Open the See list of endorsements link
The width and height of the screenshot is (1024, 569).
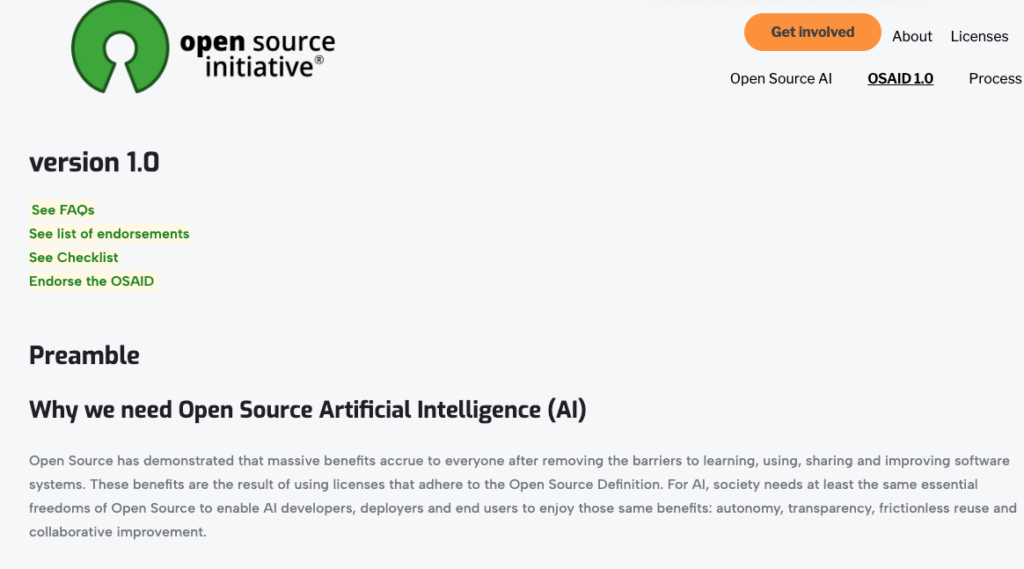click(x=109, y=234)
